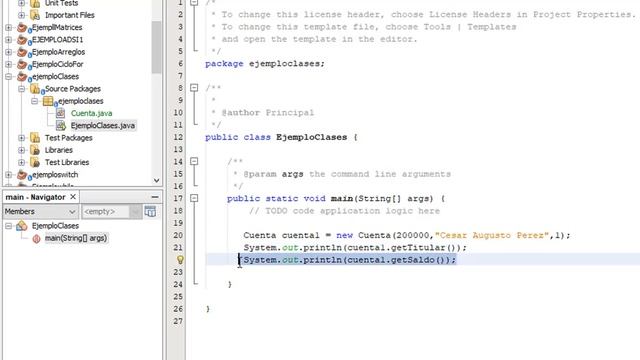Collapse EjemploClases node in Navigator
Screen dimensions: 640x360
click(9, 226)
